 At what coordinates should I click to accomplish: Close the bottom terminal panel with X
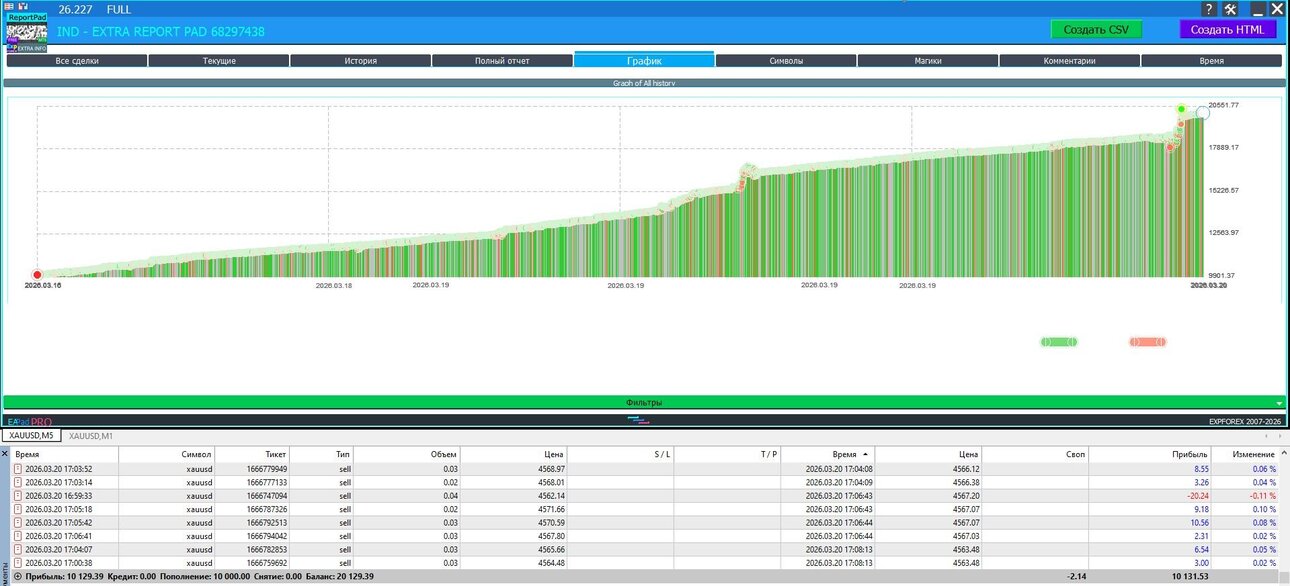tap(5, 454)
